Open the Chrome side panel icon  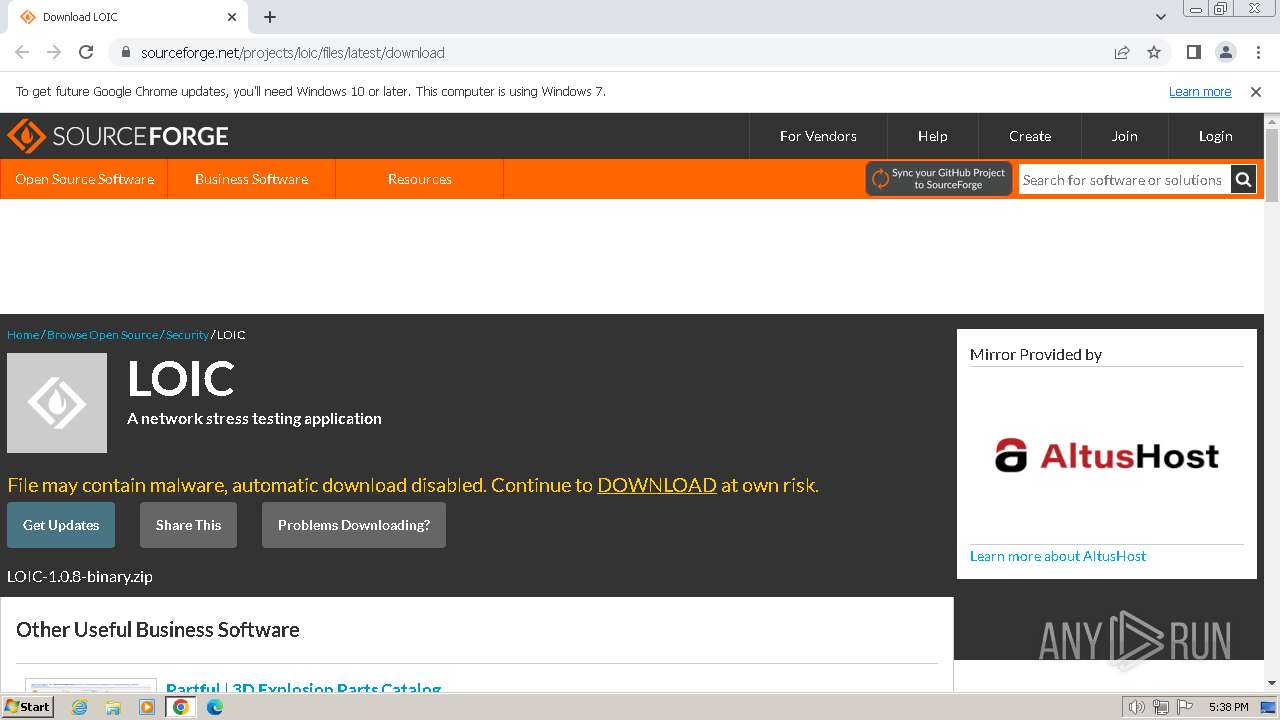tap(1193, 52)
